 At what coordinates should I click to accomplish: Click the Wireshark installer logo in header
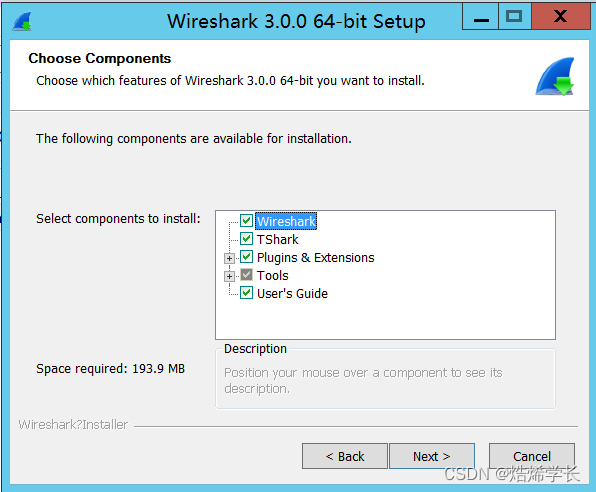pos(555,76)
